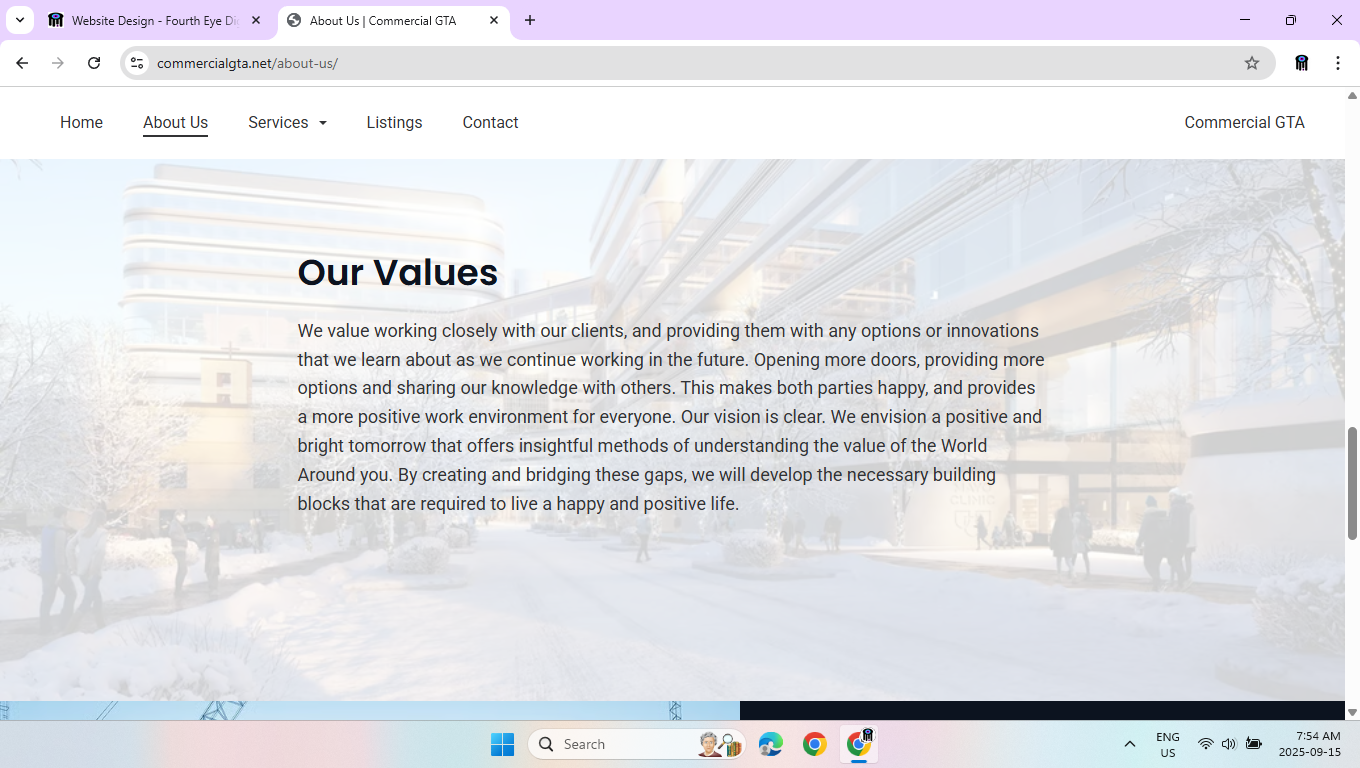This screenshot has height=768, width=1360.
Task: Bookmark this page with the star icon
Action: pyautogui.click(x=1252, y=63)
